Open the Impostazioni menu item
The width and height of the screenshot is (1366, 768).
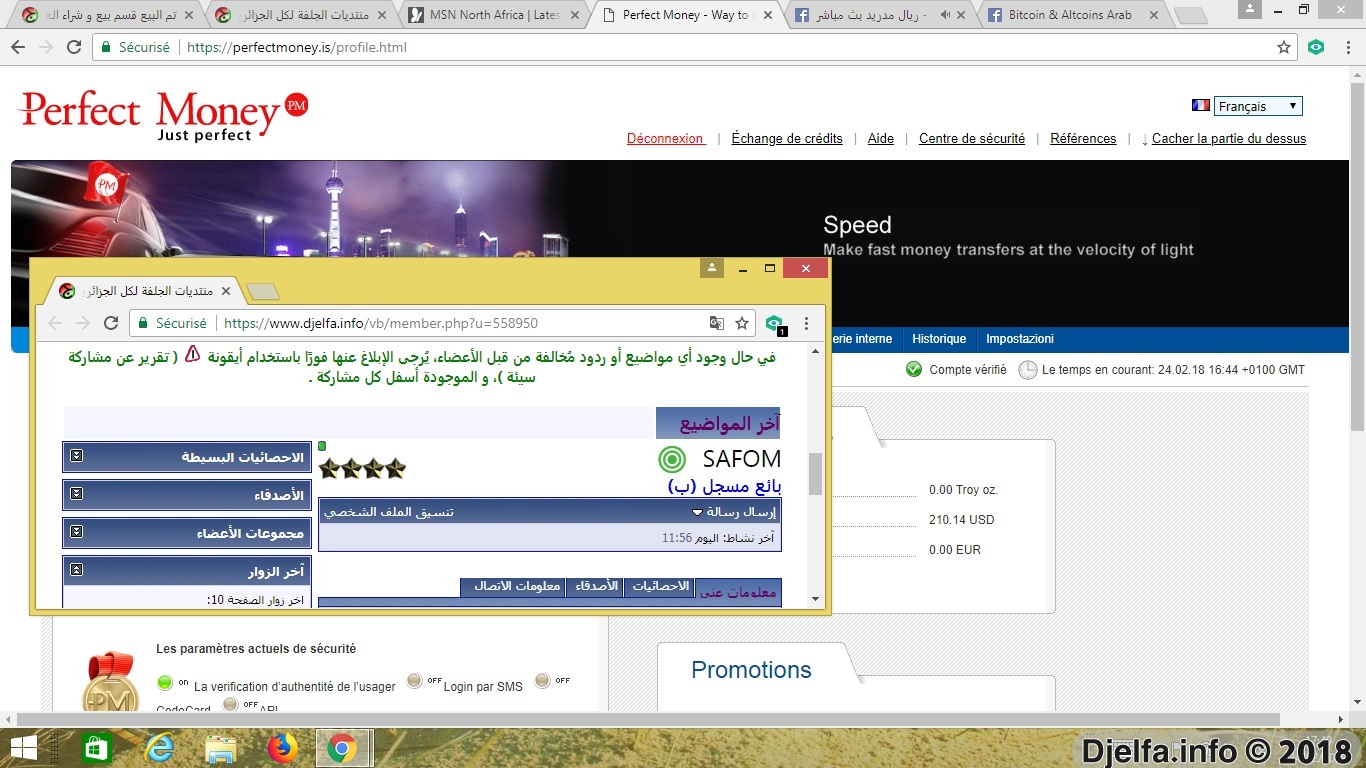[x=1019, y=339]
